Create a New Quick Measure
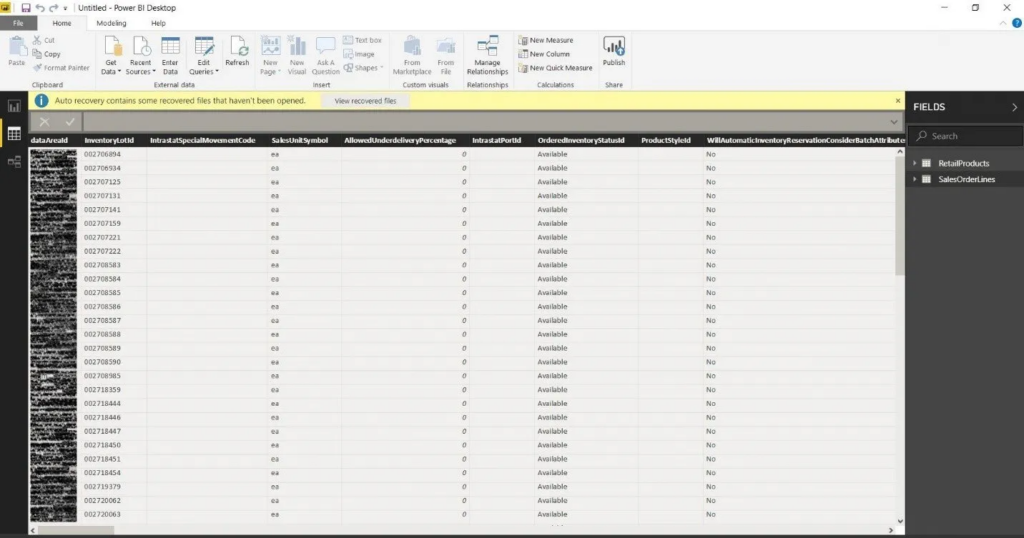The image size is (1024, 538). pyautogui.click(x=555, y=68)
